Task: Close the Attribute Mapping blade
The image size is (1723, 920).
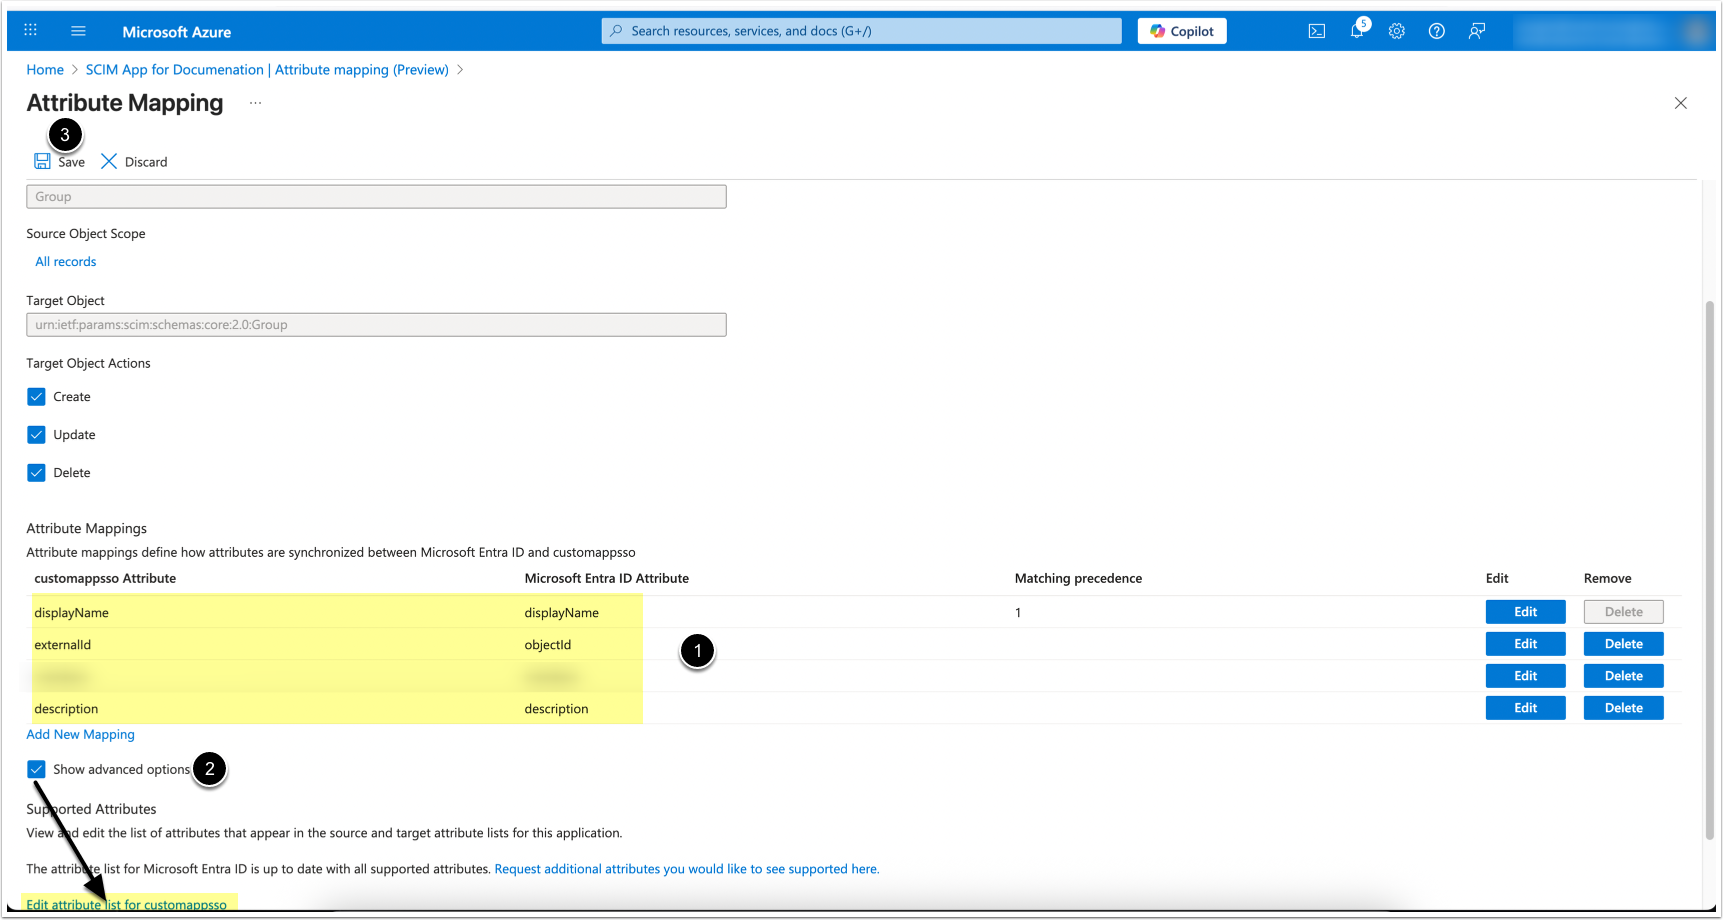Action: point(1681,103)
